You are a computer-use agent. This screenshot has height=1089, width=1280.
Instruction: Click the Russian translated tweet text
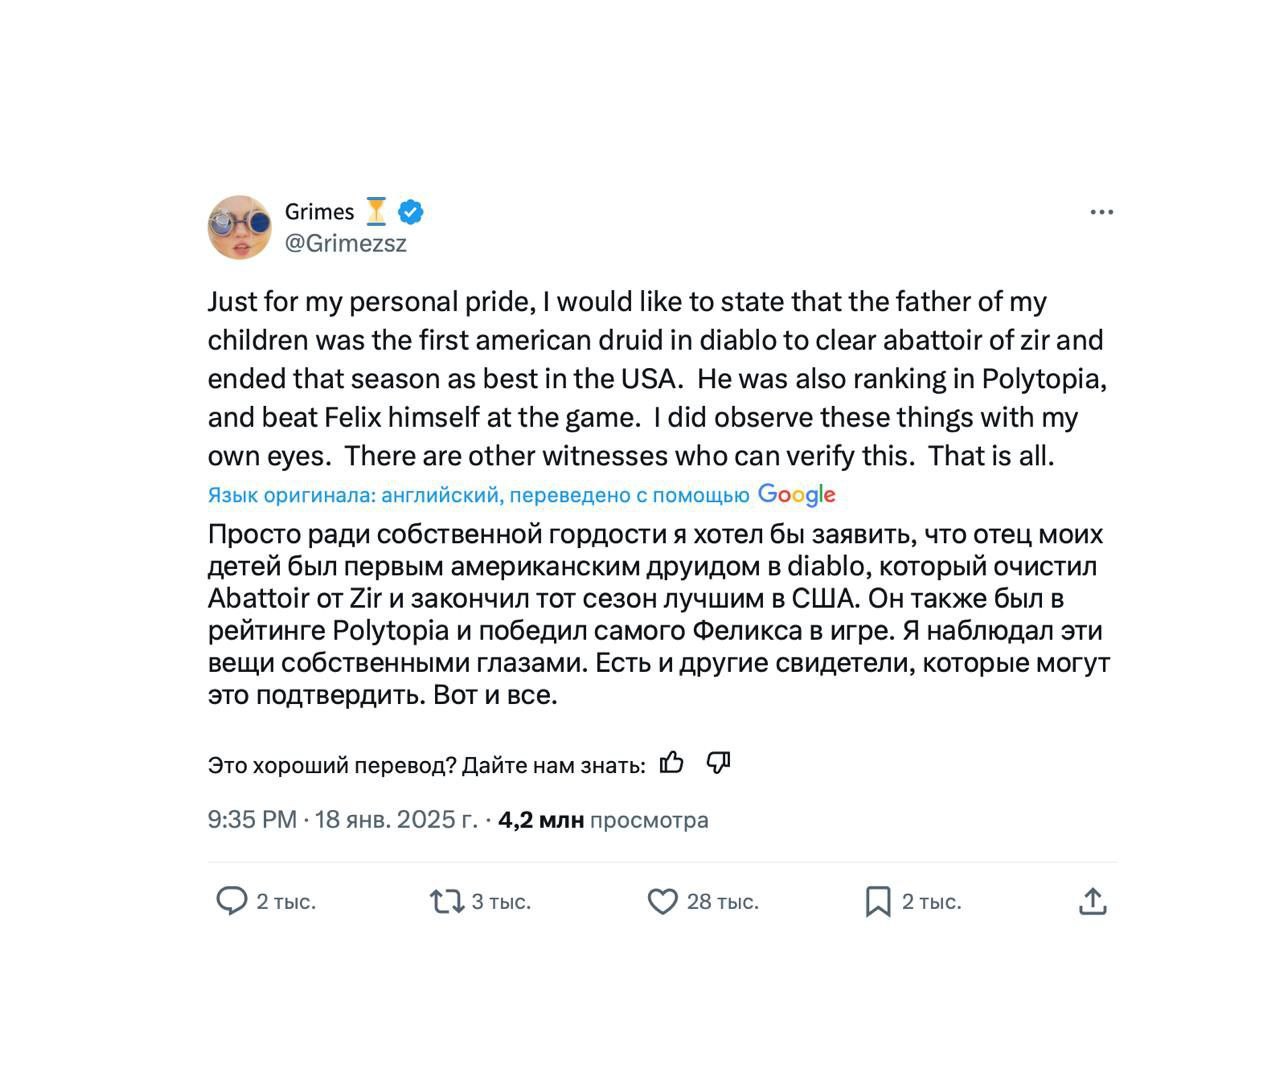pos(658,614)
